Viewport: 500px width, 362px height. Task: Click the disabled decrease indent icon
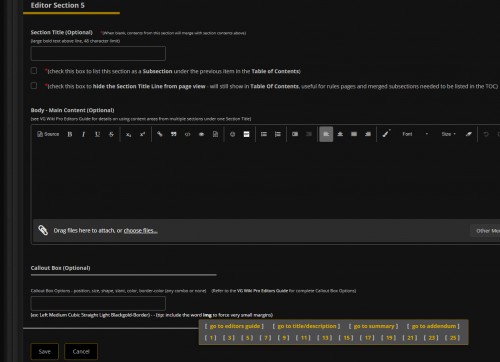point(309,134)
